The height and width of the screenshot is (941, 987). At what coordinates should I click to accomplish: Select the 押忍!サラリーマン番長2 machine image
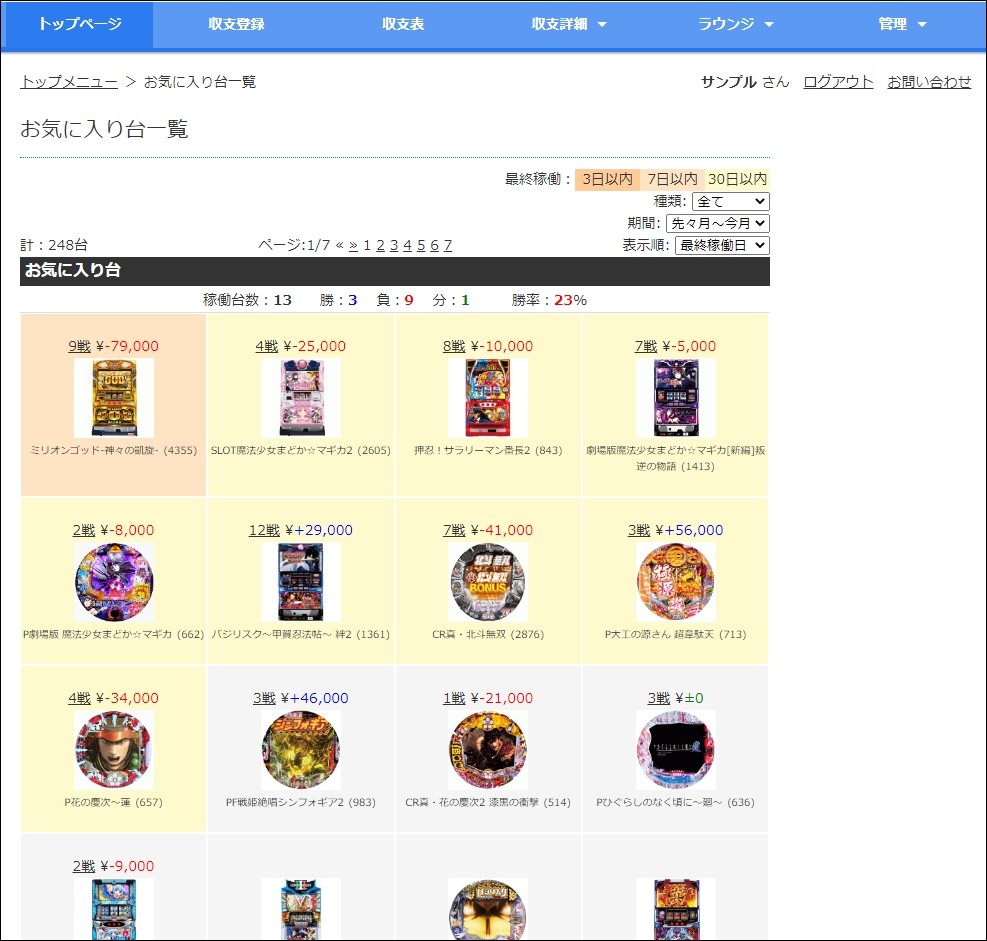coord(488,398)
